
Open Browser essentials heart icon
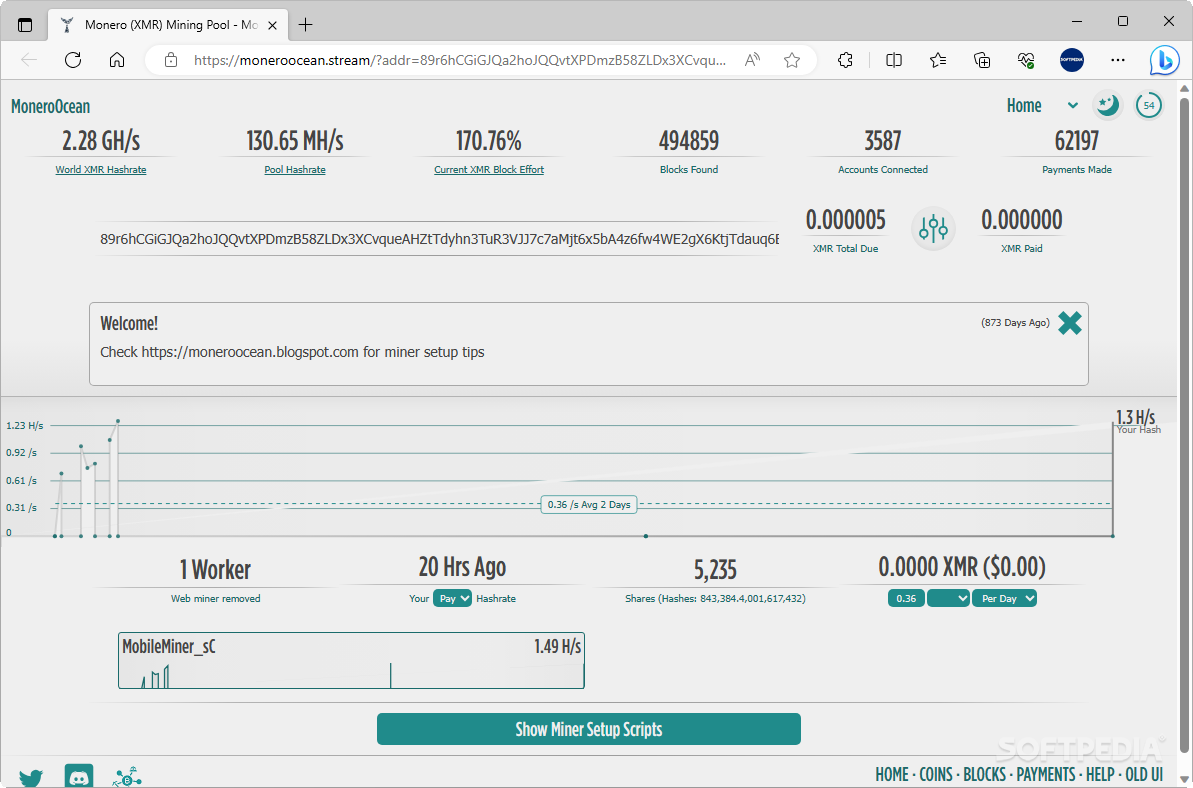pyautogui.click(x=1026, y=60)
